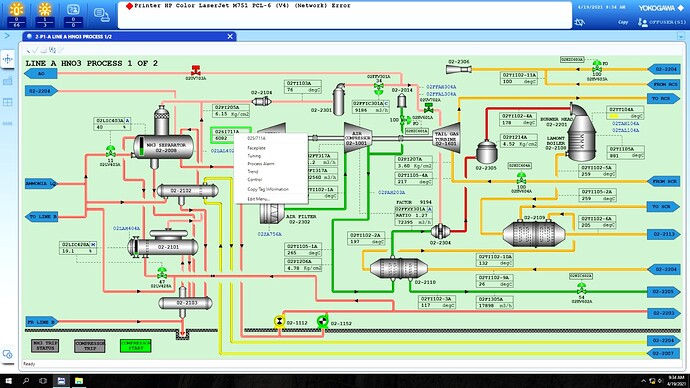Click the FR LINE B connector arrow
This screenshot has height=388, width=690.
click(42, 322)
